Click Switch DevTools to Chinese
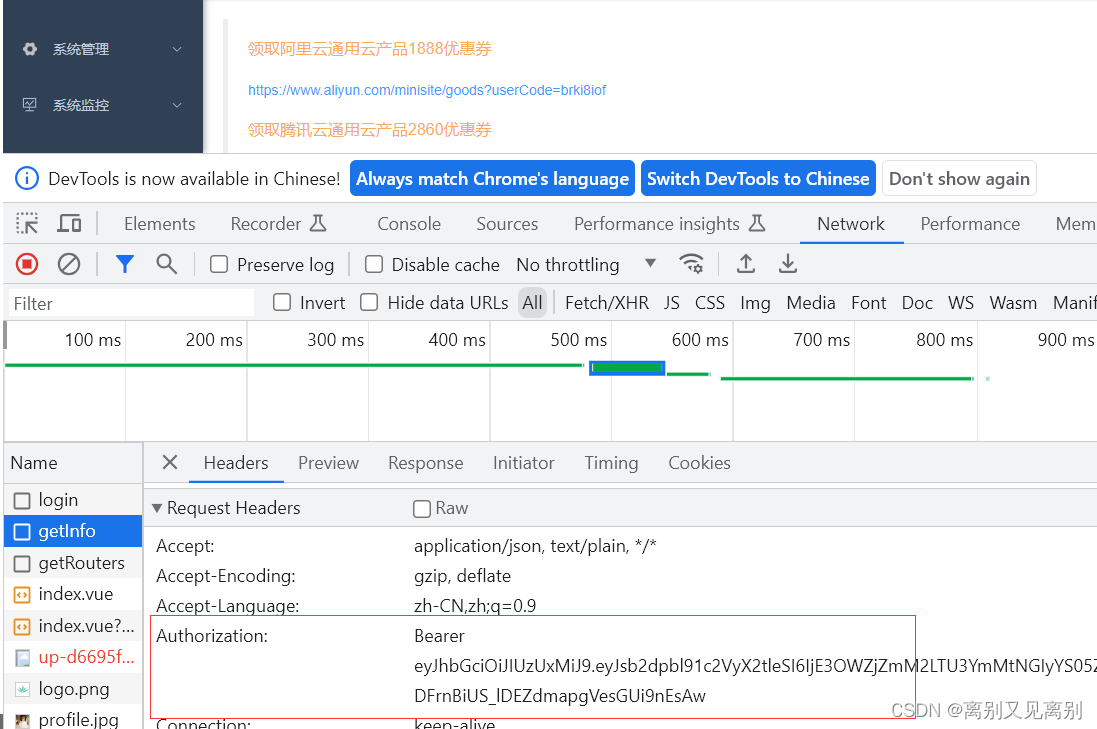The width and height of the screenshot is (1097, 729). 758,178
